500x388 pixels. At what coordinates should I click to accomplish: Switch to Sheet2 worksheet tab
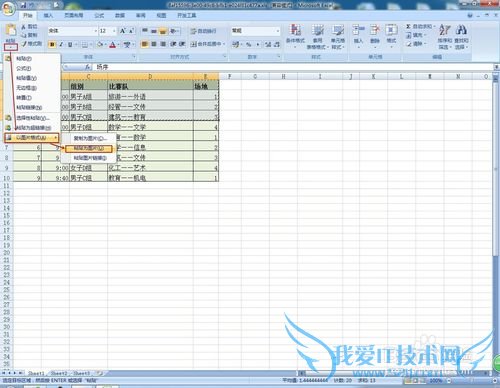[x=59, y=373]
